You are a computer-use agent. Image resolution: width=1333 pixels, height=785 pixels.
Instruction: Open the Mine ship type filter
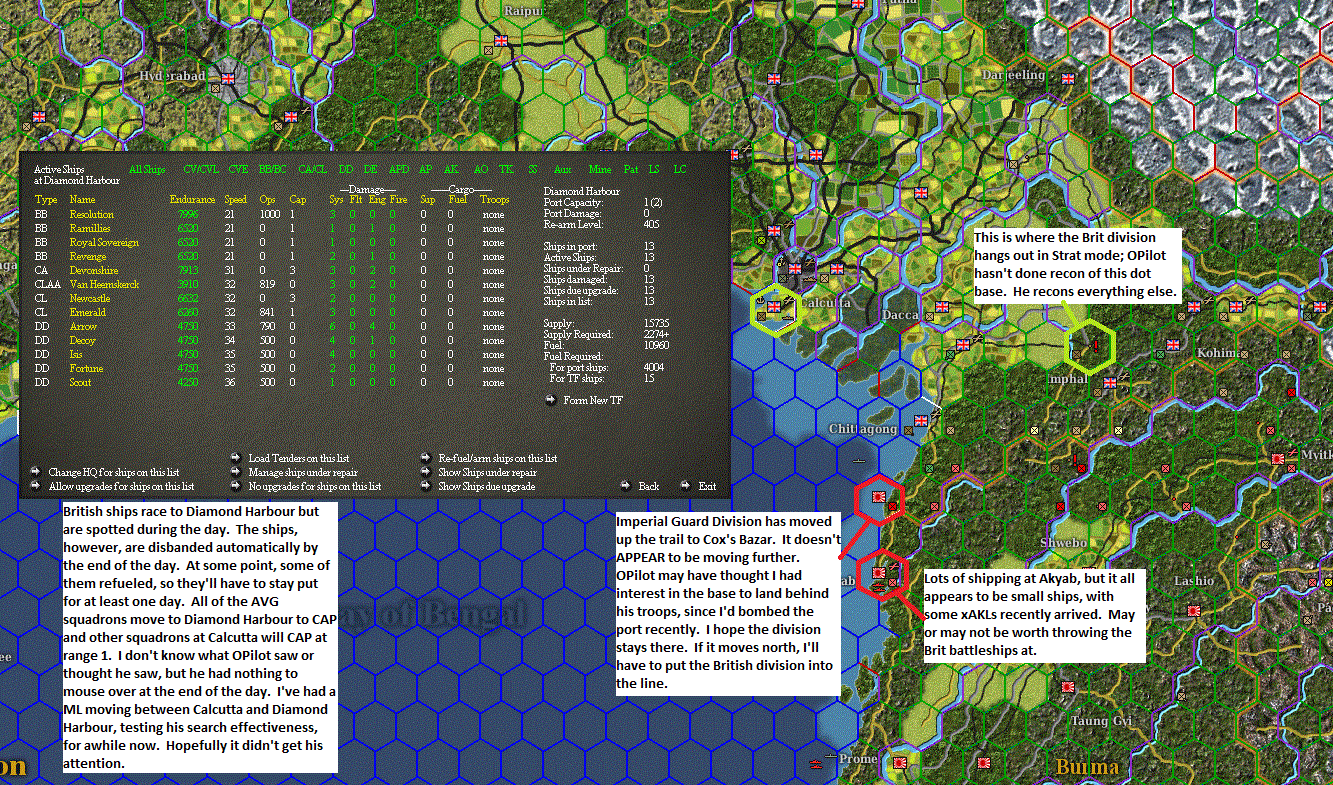(600, 170)
